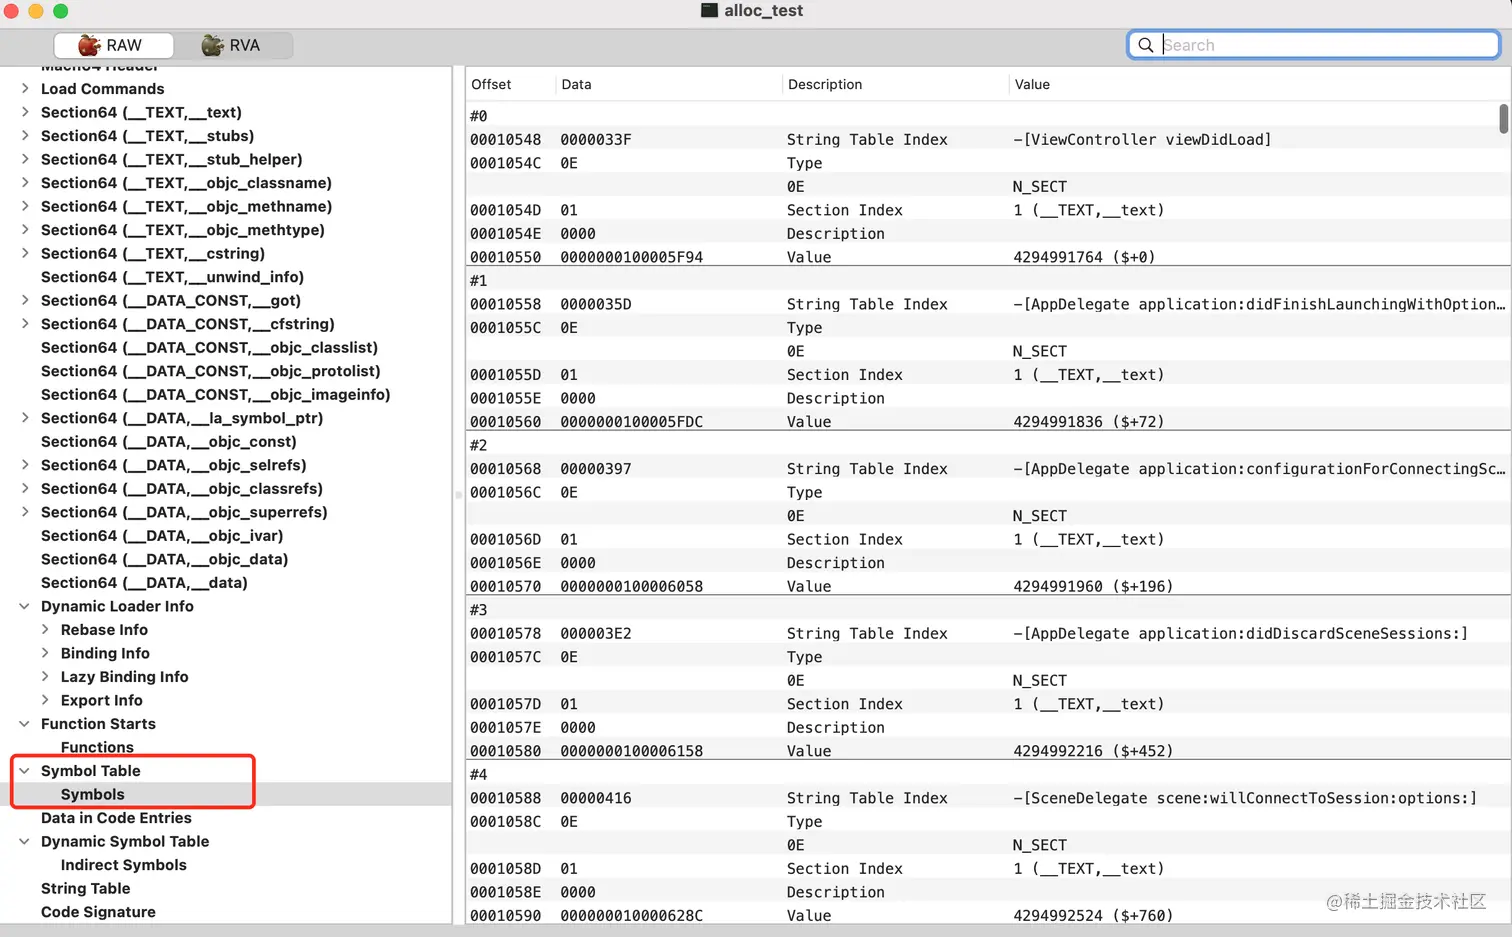The image size is (1512, 937).
Task: Expand Section64 (__TEXT,__stubs) node
Action: (25, 135)
